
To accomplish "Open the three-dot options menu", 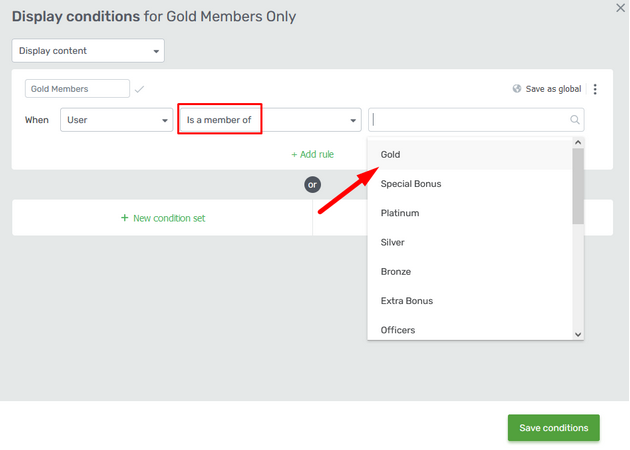I will coord(595,89).
